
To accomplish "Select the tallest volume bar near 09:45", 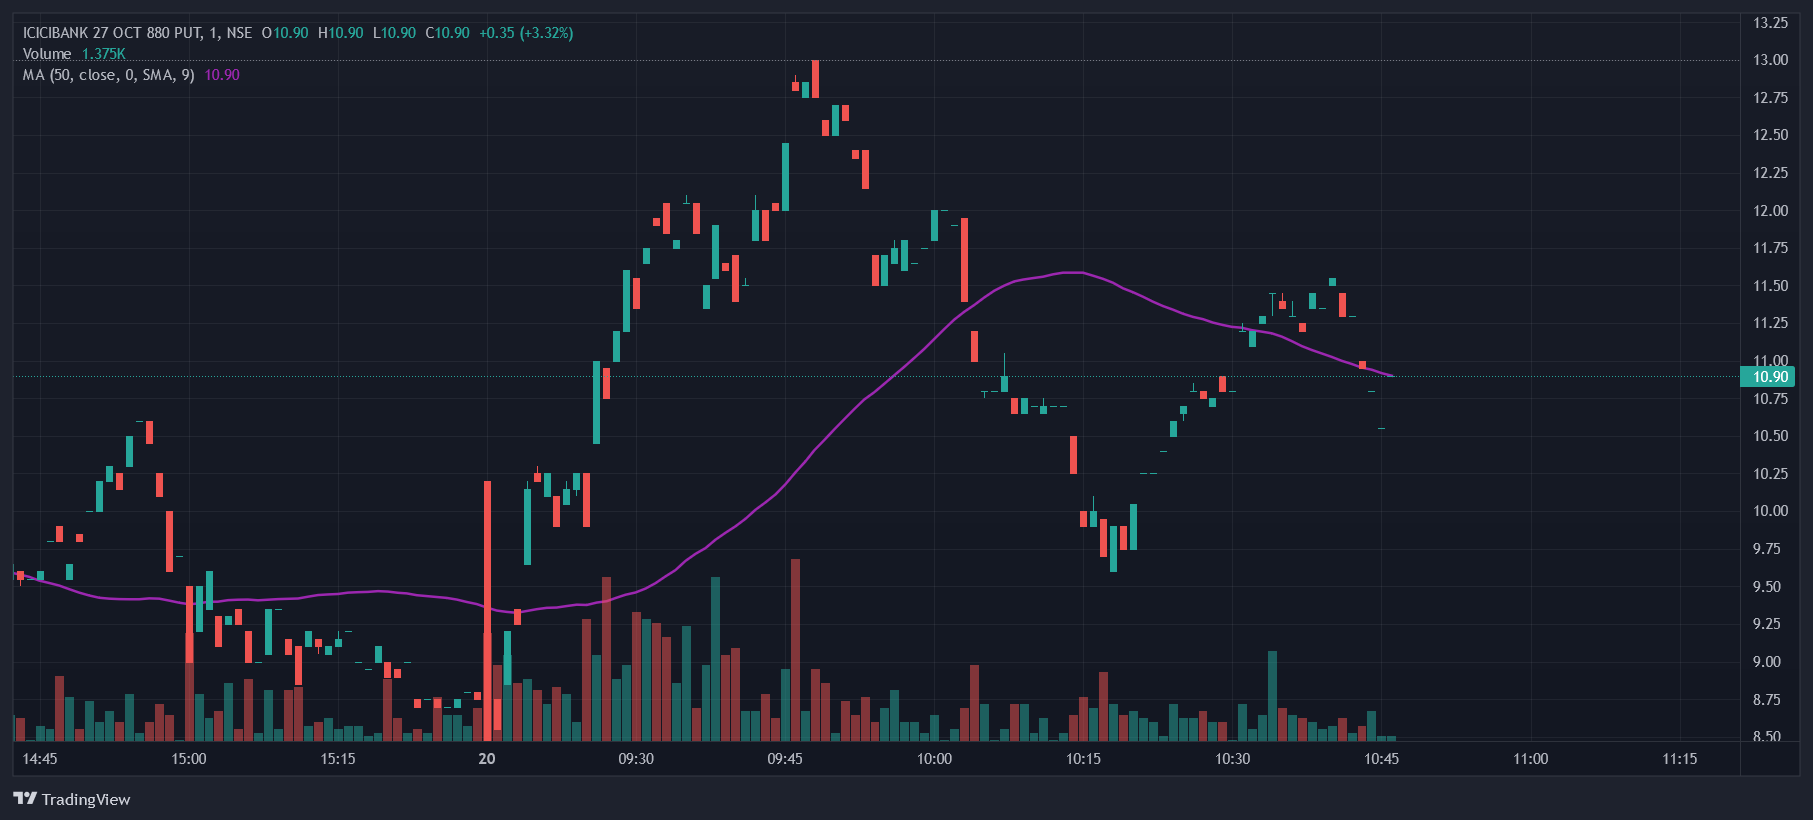I will (x=795, y=650).
